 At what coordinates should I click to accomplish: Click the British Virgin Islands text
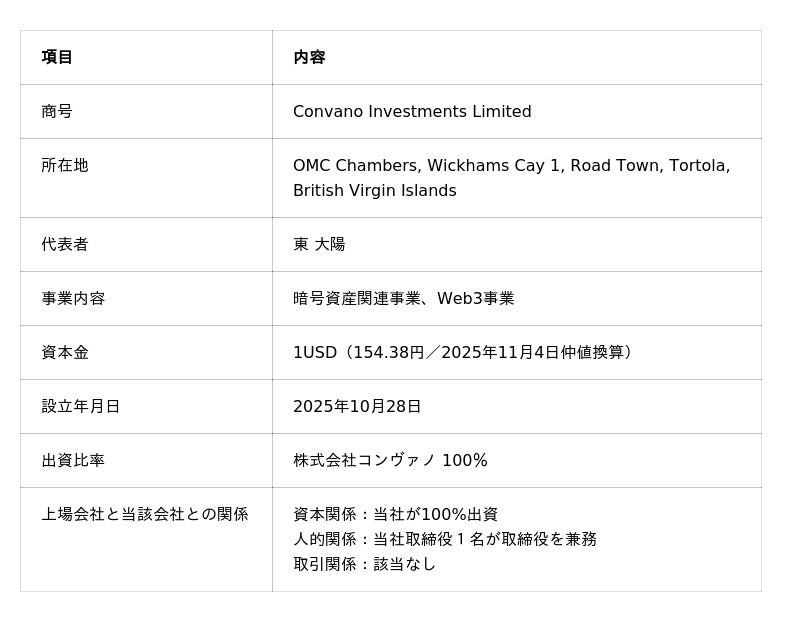coord(374,190)
